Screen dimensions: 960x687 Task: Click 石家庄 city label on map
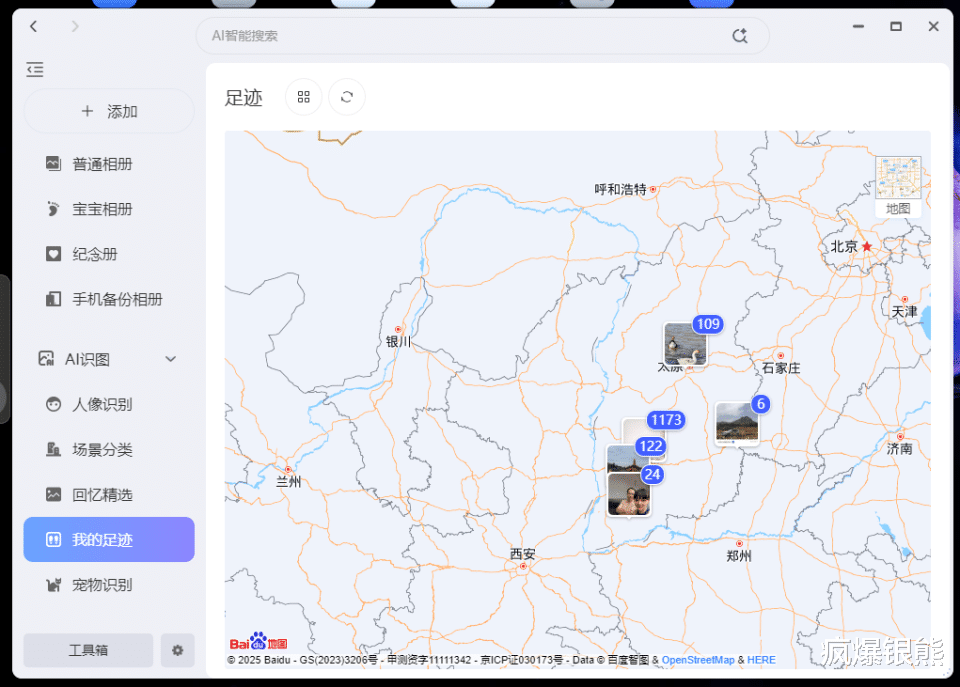[781, 368]
